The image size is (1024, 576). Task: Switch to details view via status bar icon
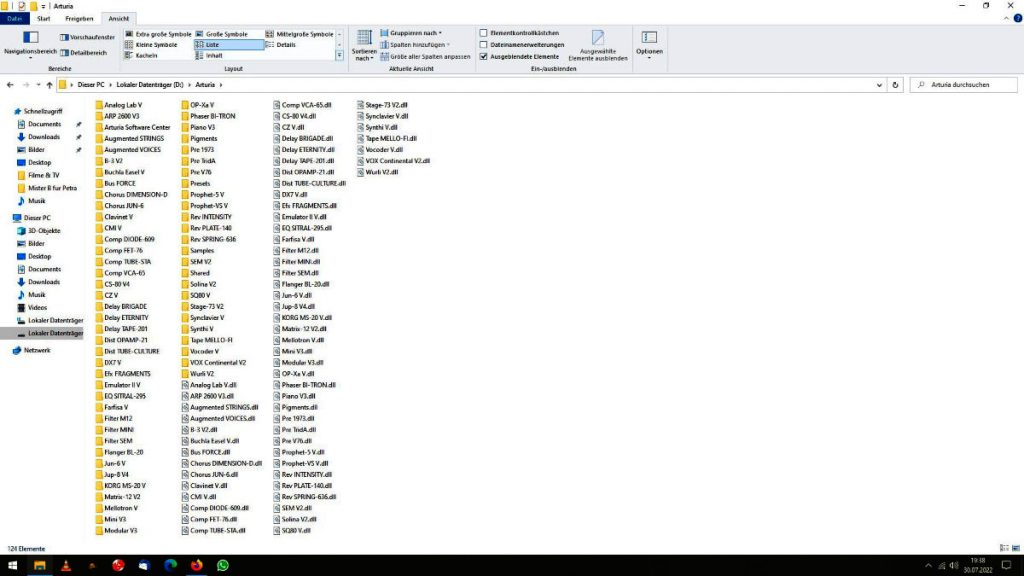(1004, 549)
